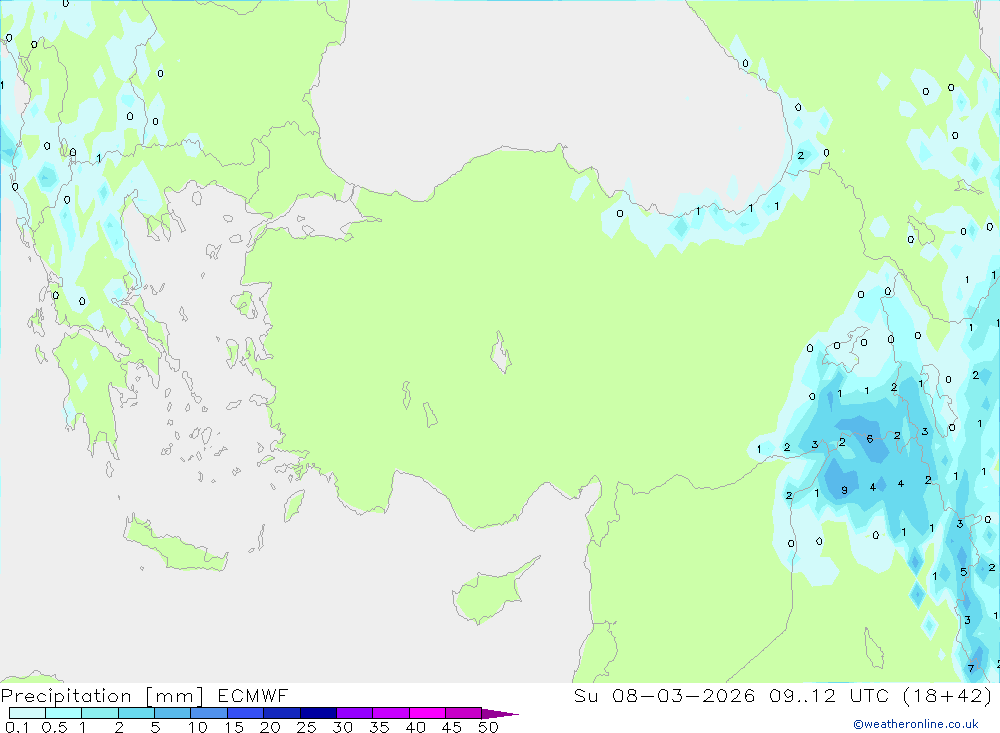Click legend label '10'

(198, 727)
